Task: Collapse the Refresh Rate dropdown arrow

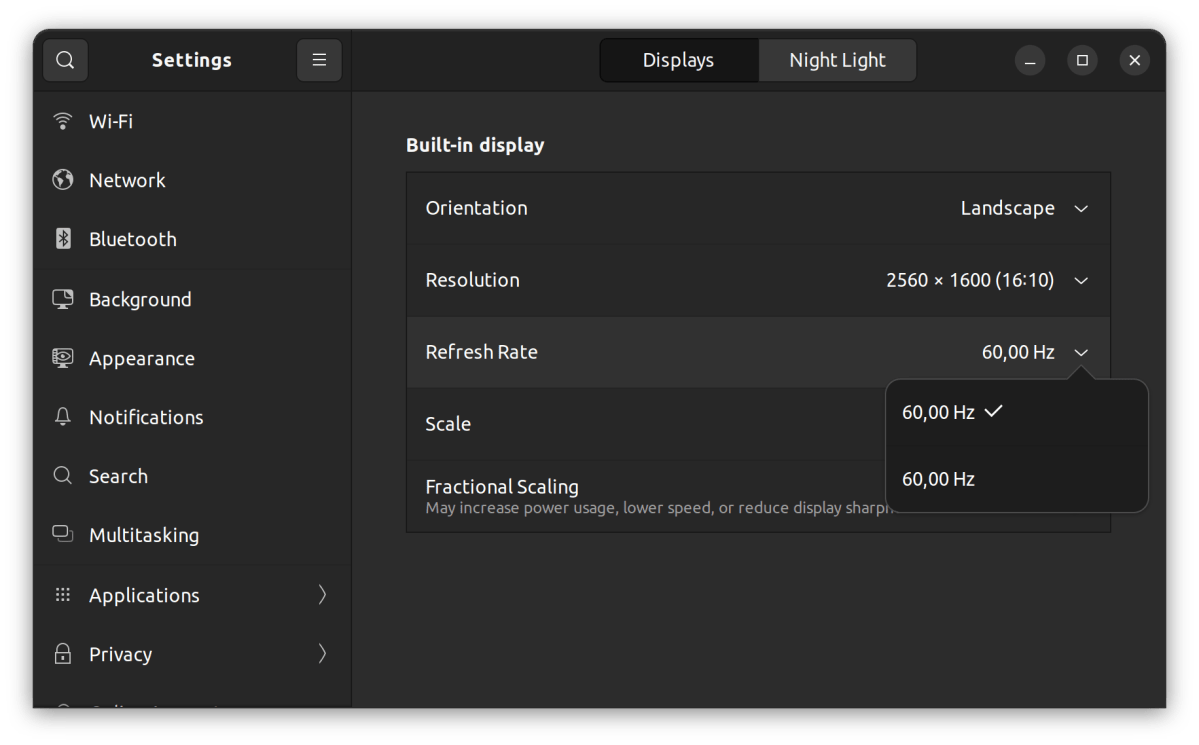Action: click(1080, 353)
